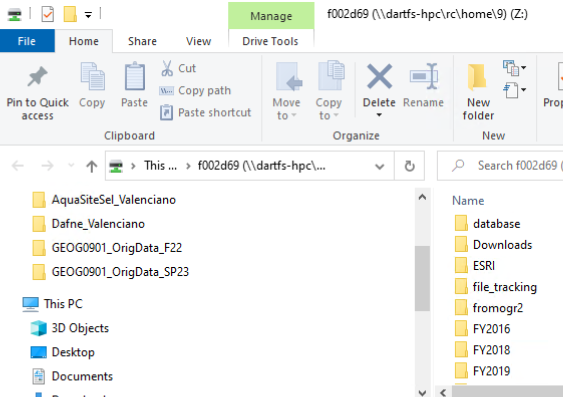Click the network drive icon in title bar

14,15
